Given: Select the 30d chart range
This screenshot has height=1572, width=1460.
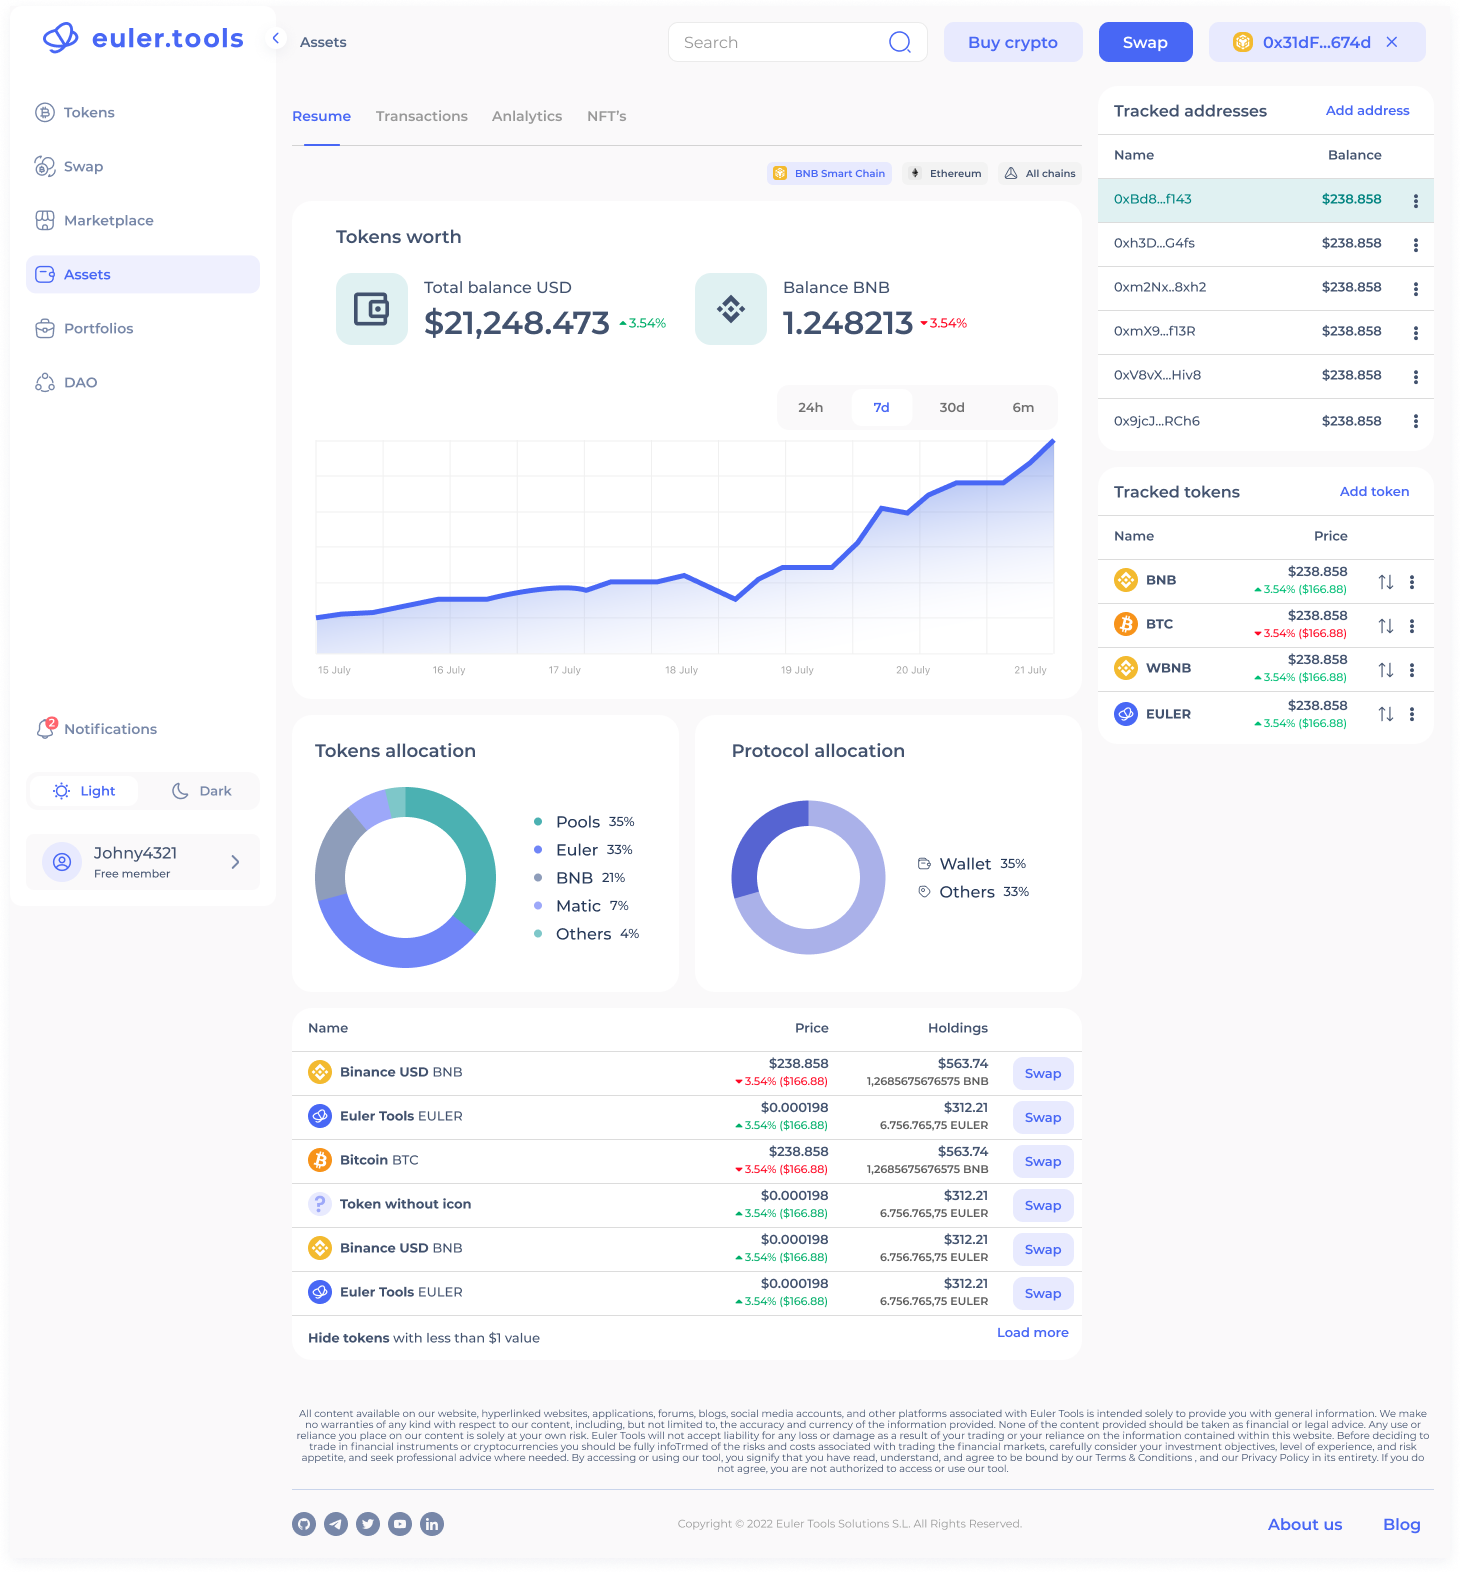Looking at the screenshot, I should [x=952, y=407].
